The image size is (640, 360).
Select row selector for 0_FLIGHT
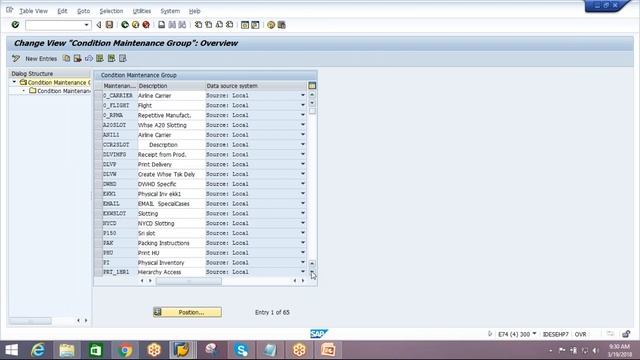click(98, 105)
